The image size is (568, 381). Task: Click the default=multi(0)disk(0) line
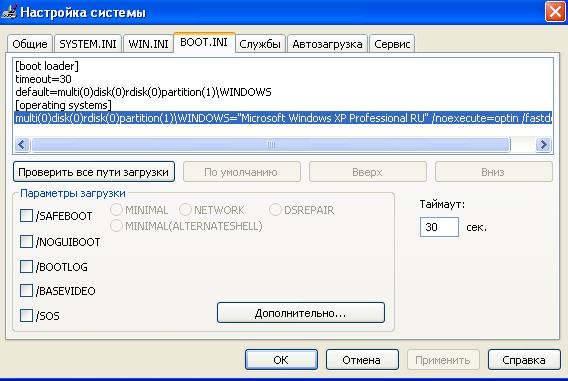tap(143, 92)
